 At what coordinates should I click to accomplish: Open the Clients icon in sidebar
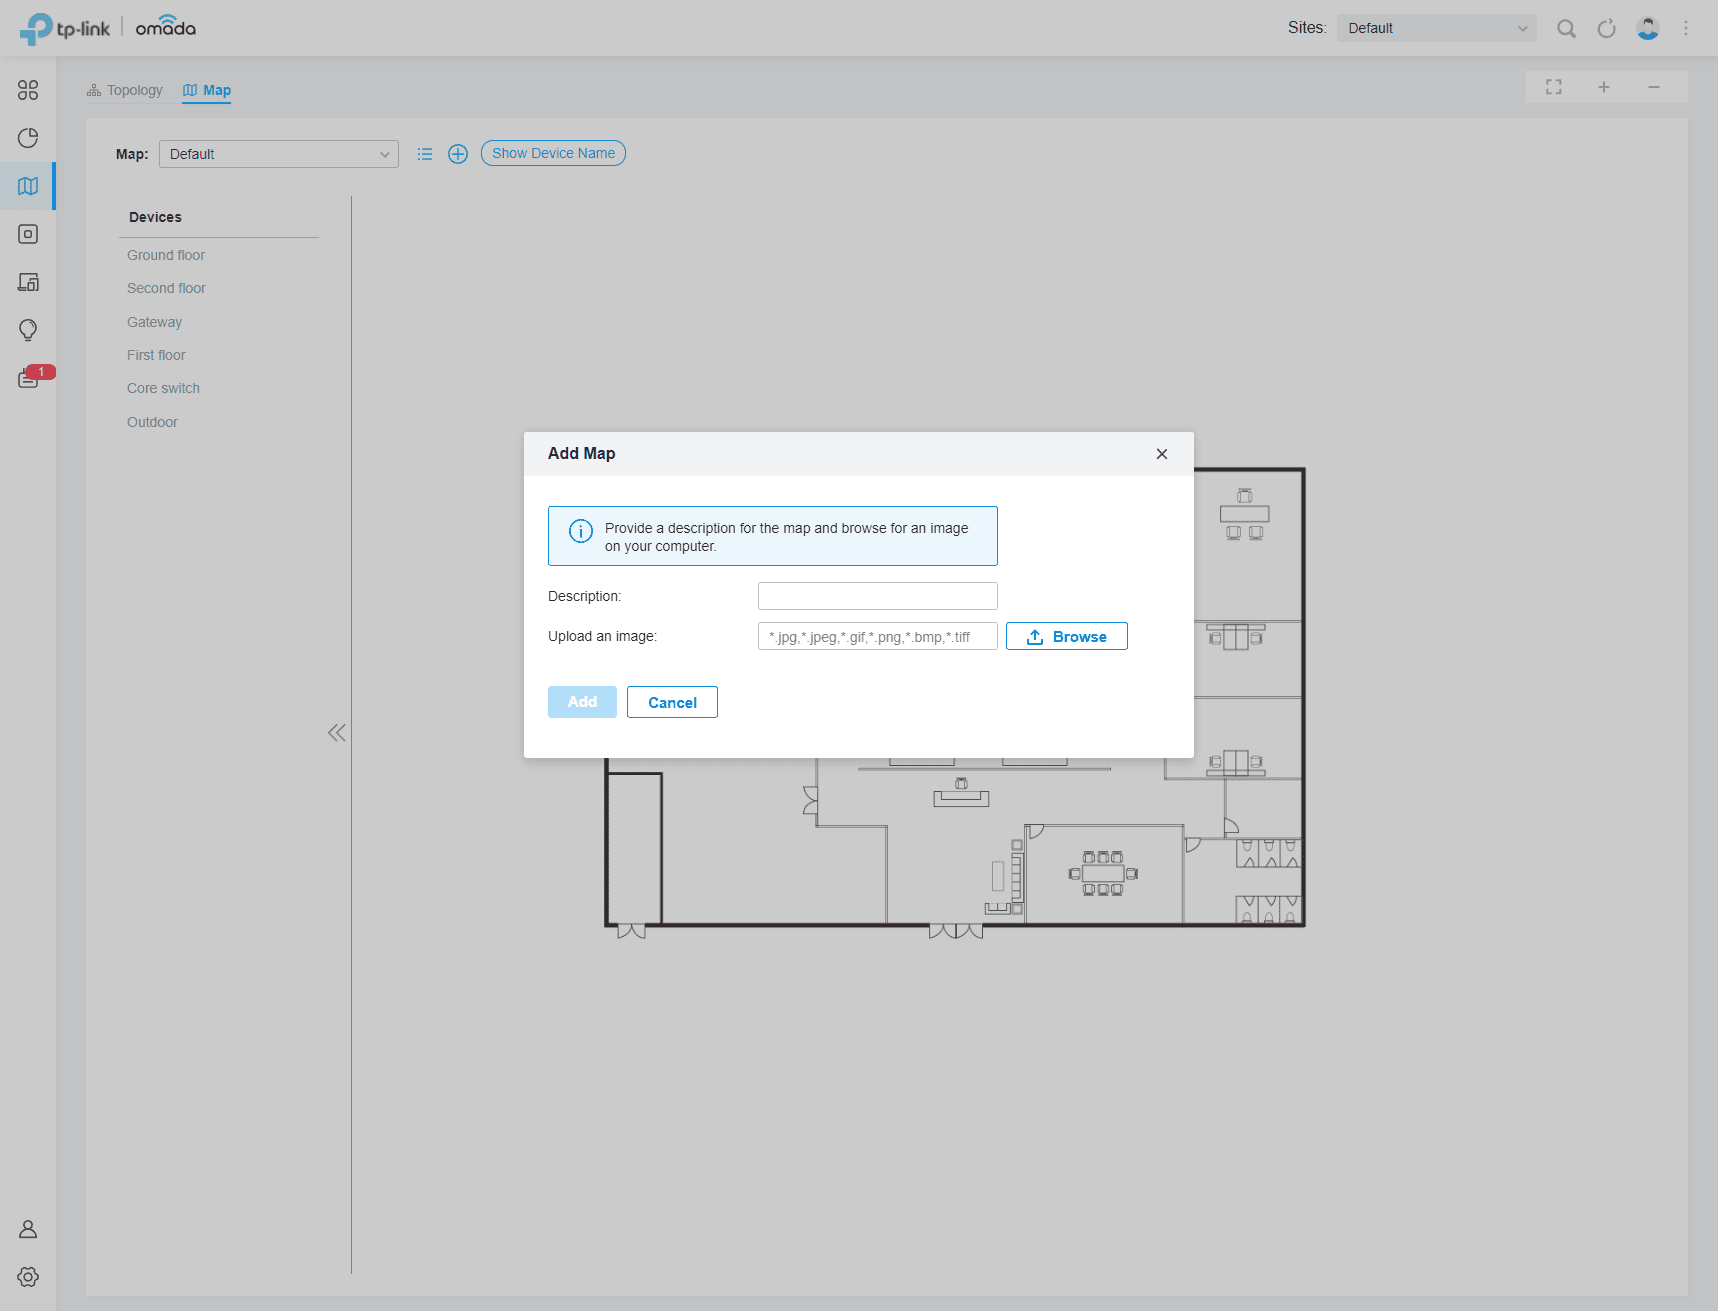28,282
